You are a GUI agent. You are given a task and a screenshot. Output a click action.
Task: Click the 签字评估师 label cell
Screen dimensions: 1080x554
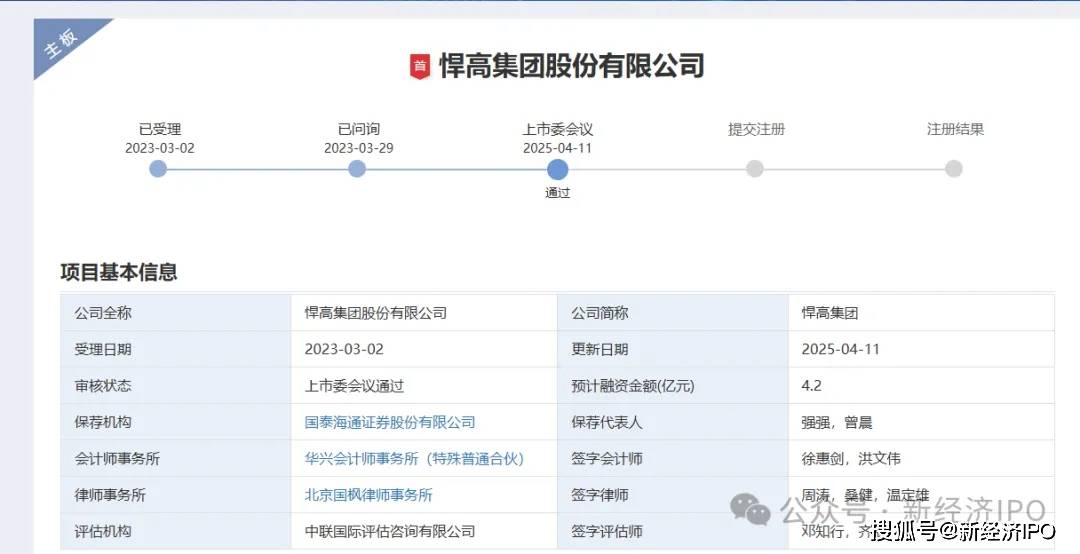pyautogui.click(x=673, y=531)
